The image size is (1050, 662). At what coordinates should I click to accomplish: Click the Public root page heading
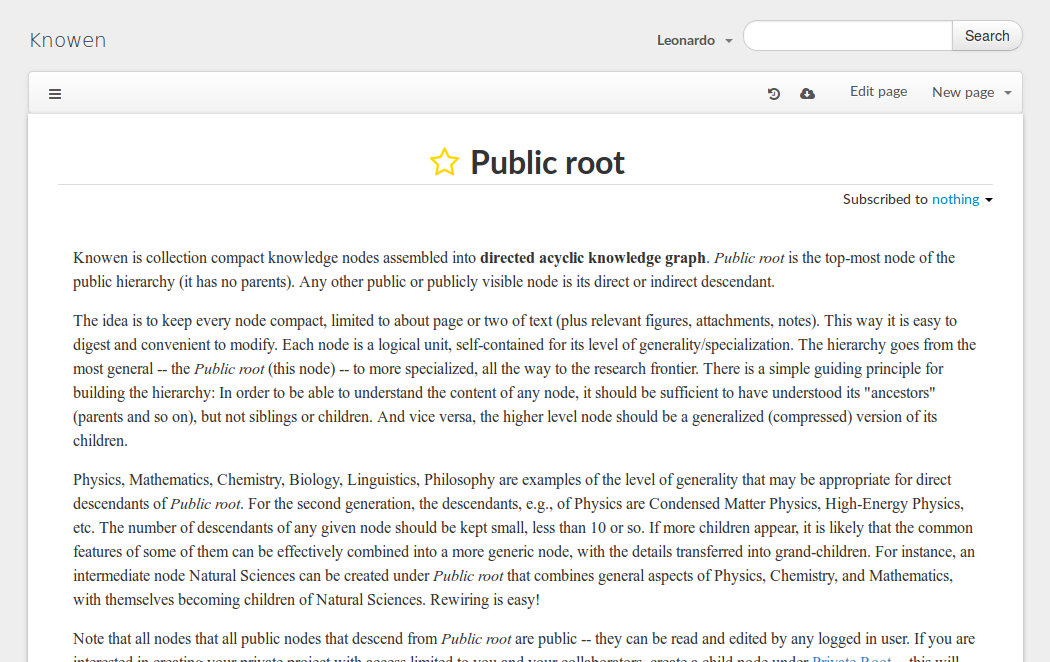click(547, 162)
